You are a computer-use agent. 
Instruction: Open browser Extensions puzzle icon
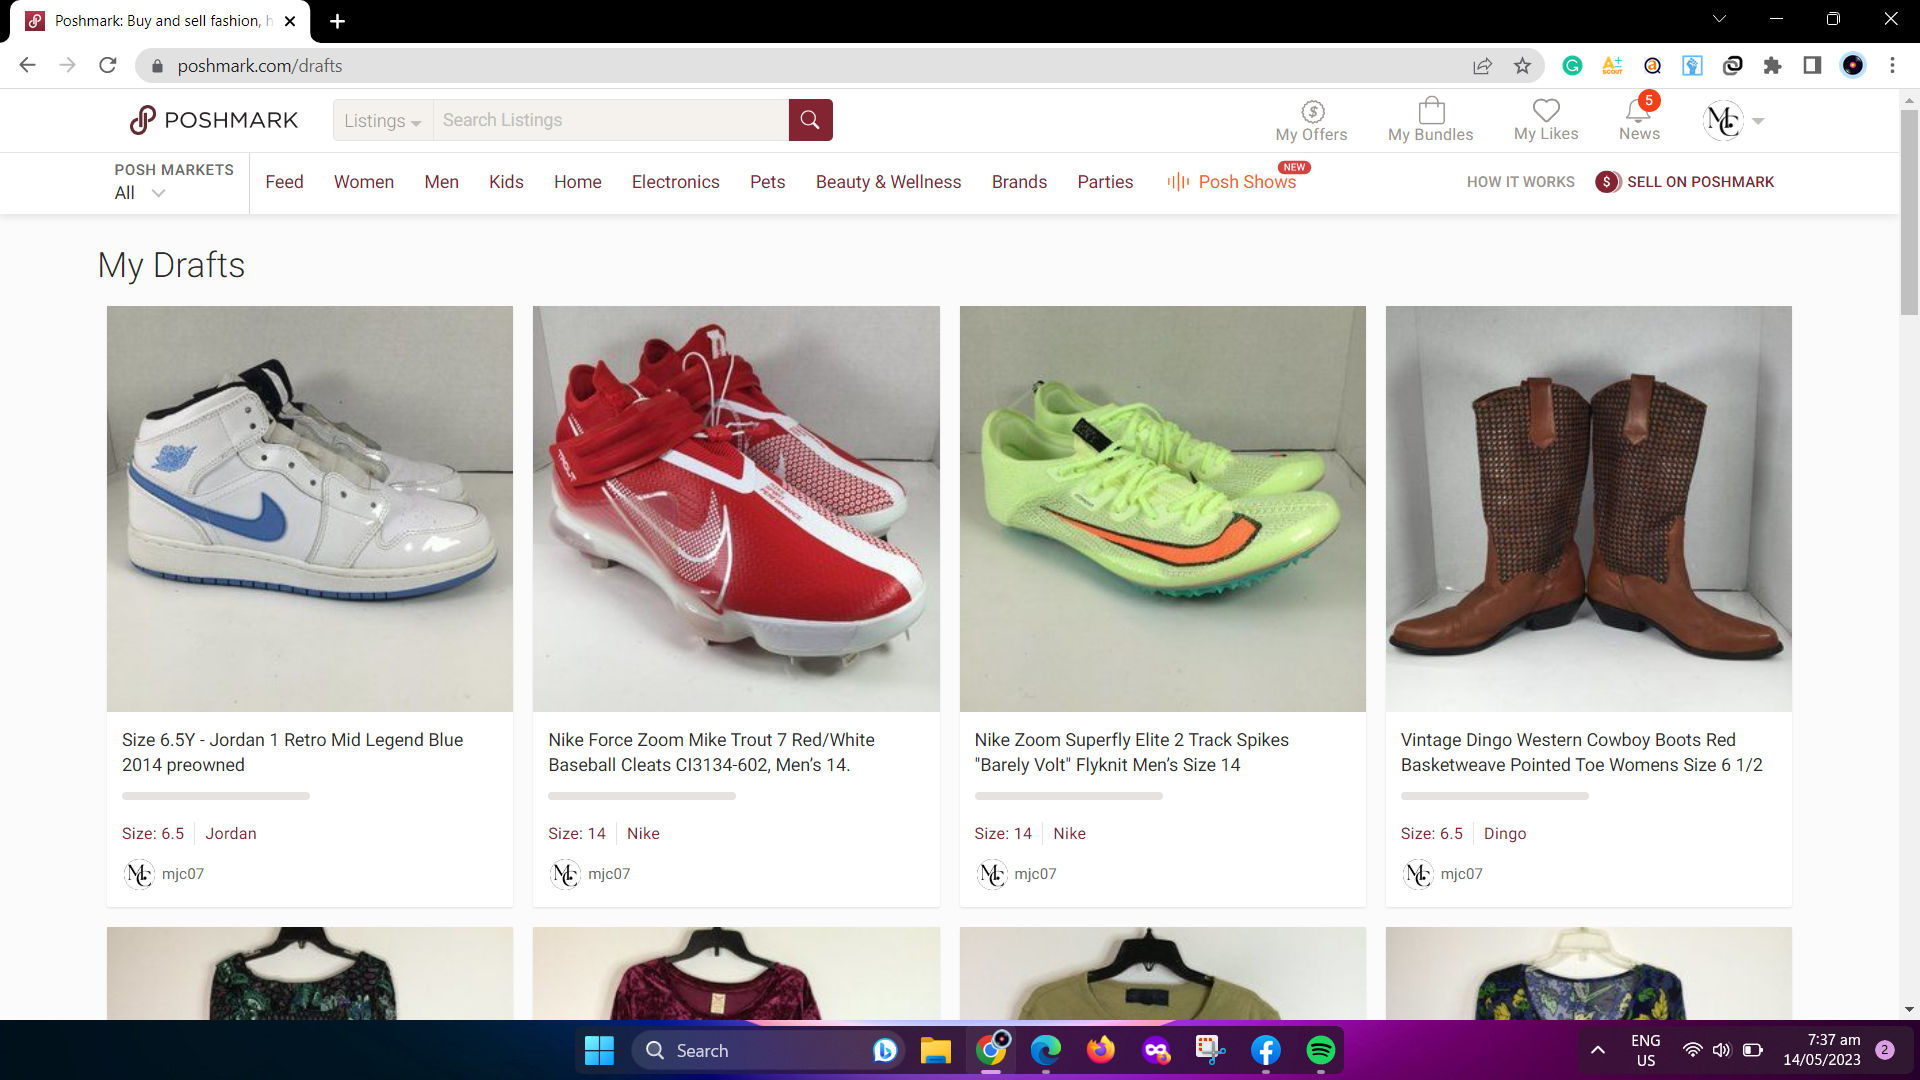point(1772,66)
